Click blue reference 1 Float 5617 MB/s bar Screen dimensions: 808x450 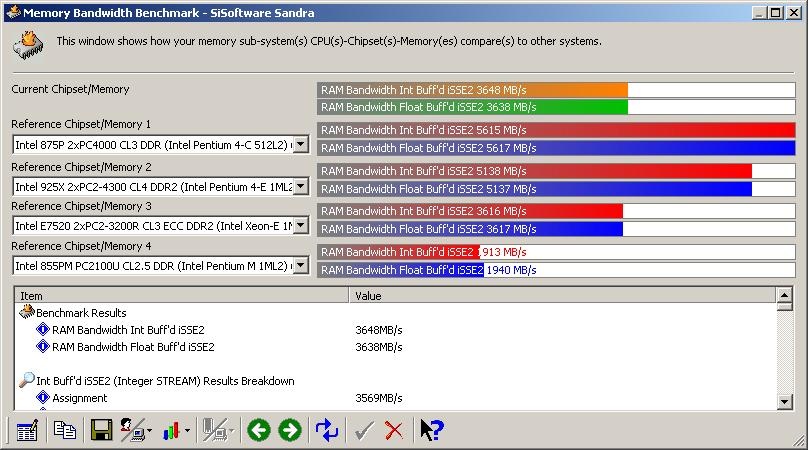[556, 148]
